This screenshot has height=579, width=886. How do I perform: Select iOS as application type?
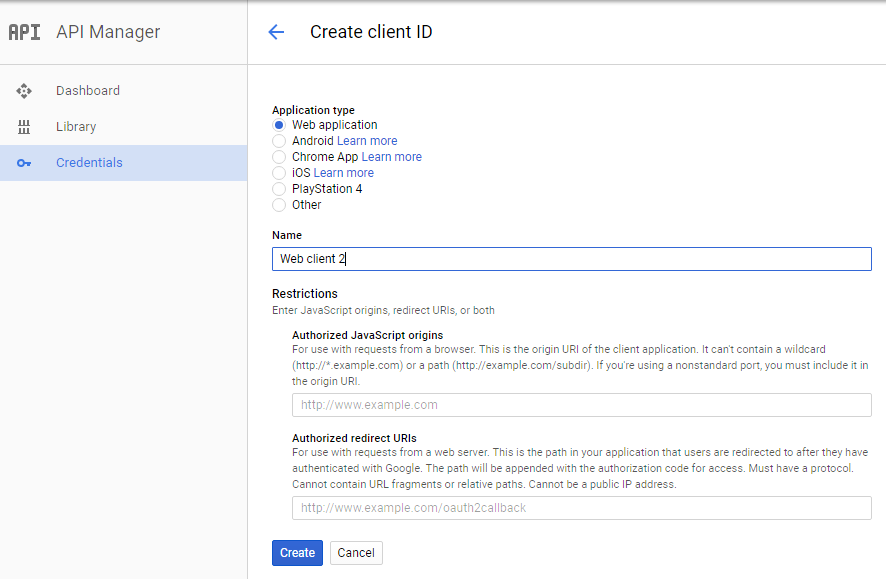279,173
